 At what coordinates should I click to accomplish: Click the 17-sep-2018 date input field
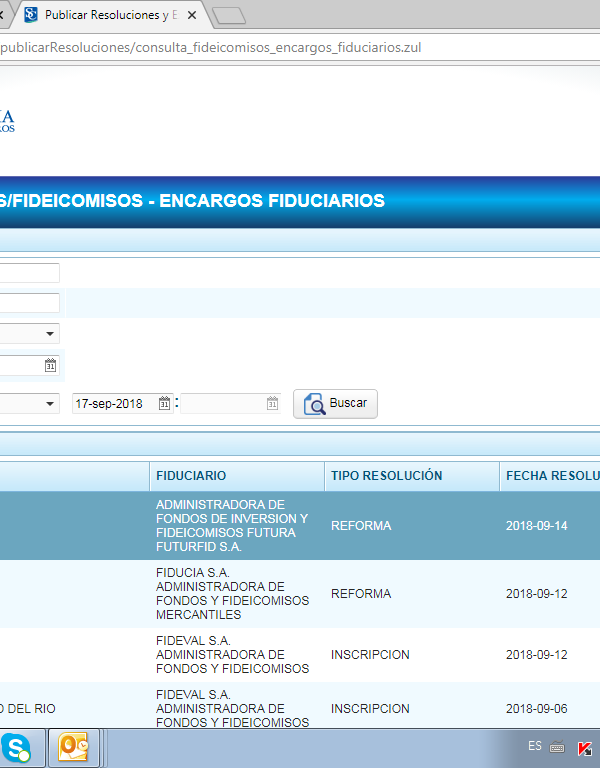[113, 404]
